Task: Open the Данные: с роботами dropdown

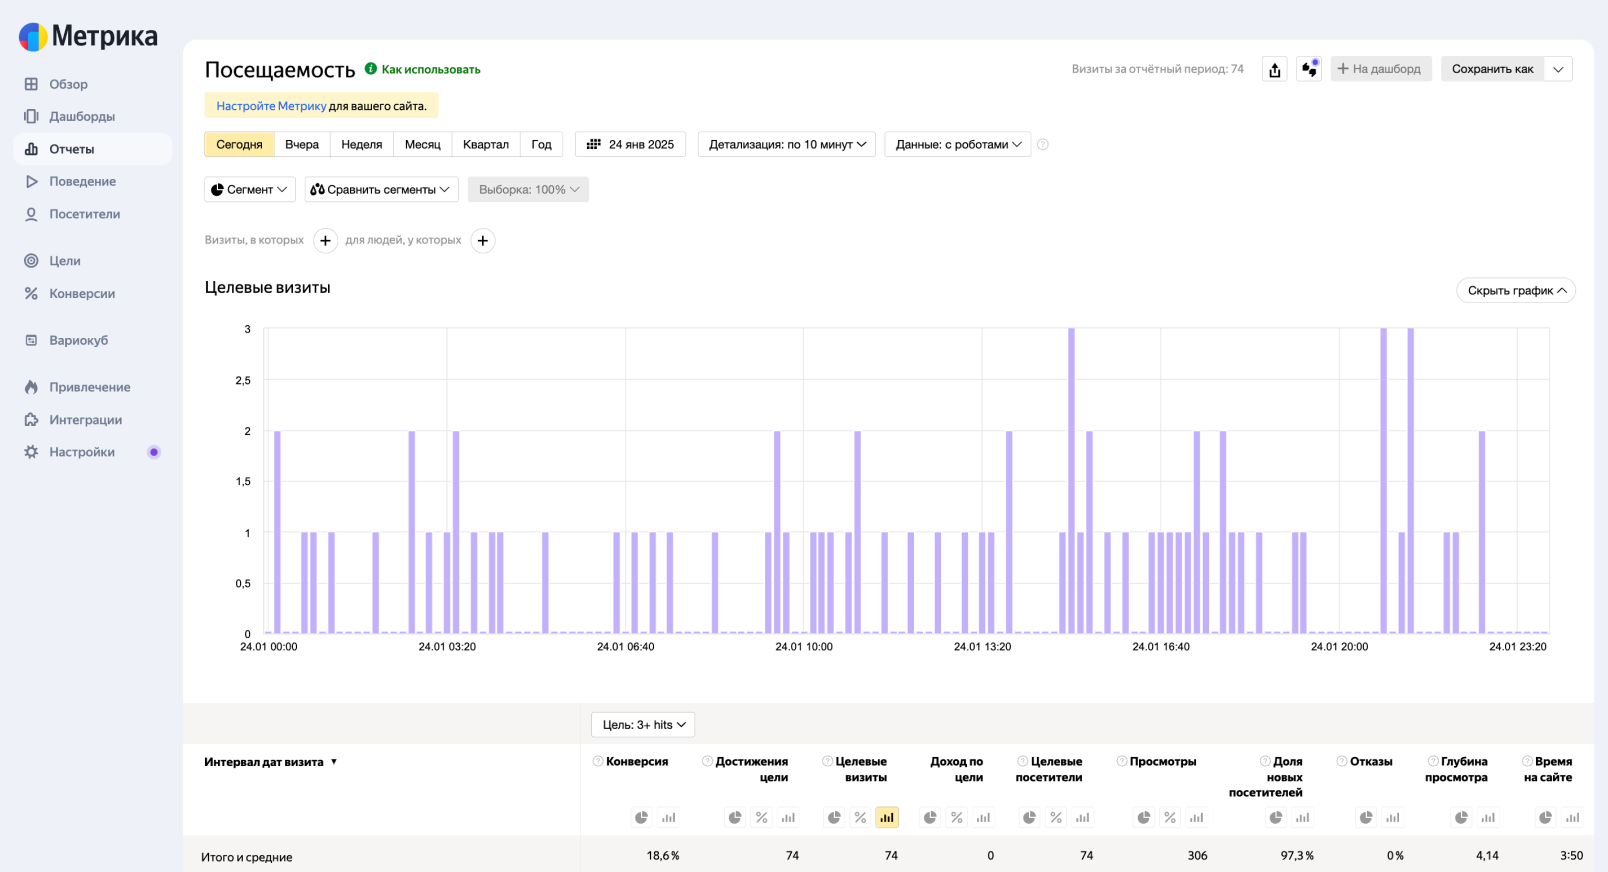Action: point(958,144)
